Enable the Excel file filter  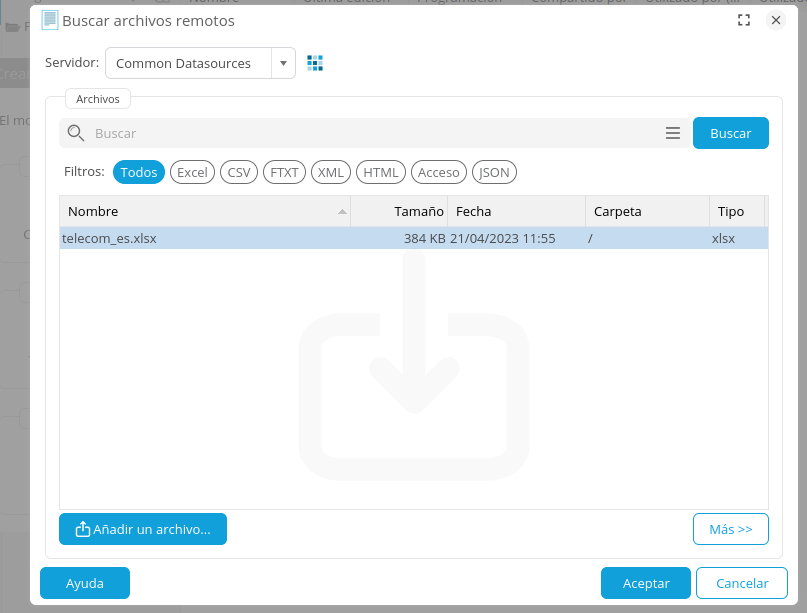tap(192, 172)
